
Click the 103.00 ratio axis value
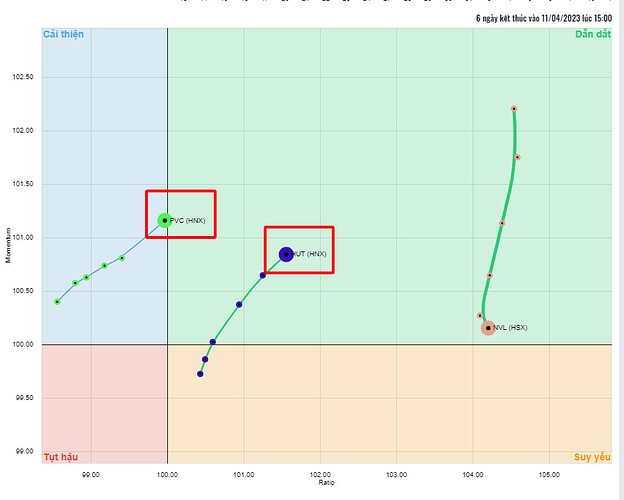(x=397, y=475)
